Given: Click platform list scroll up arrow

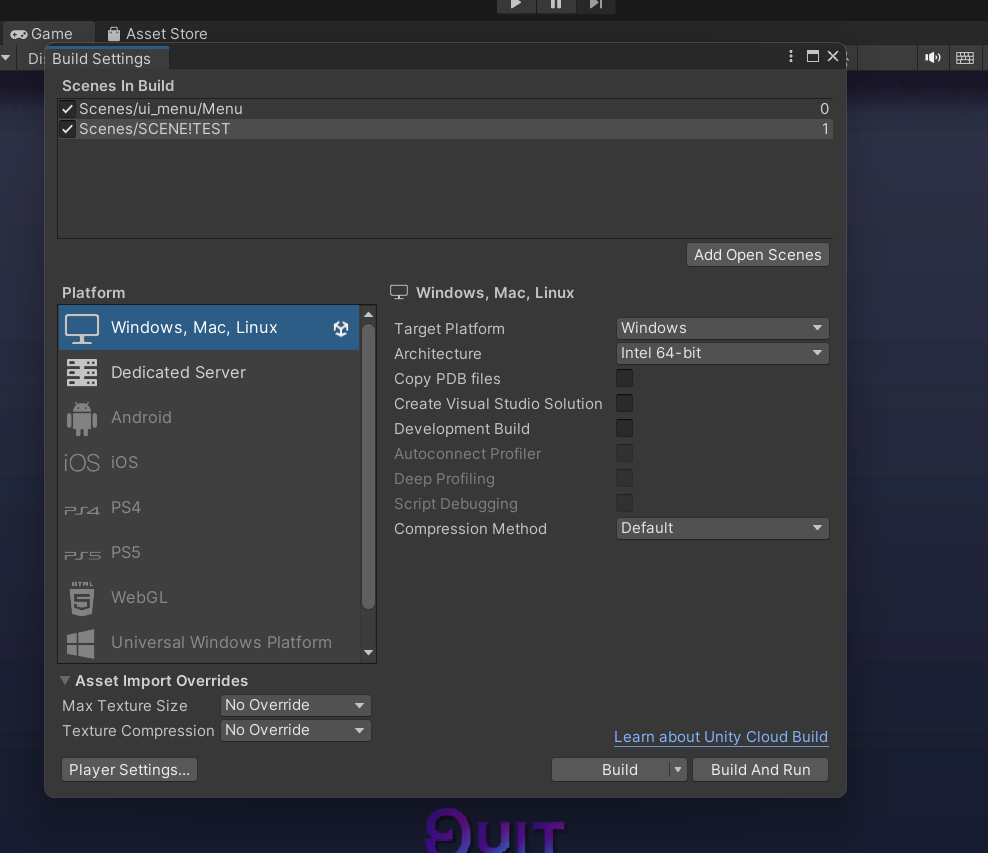Looking at the screenshot, I should point(369,314).
